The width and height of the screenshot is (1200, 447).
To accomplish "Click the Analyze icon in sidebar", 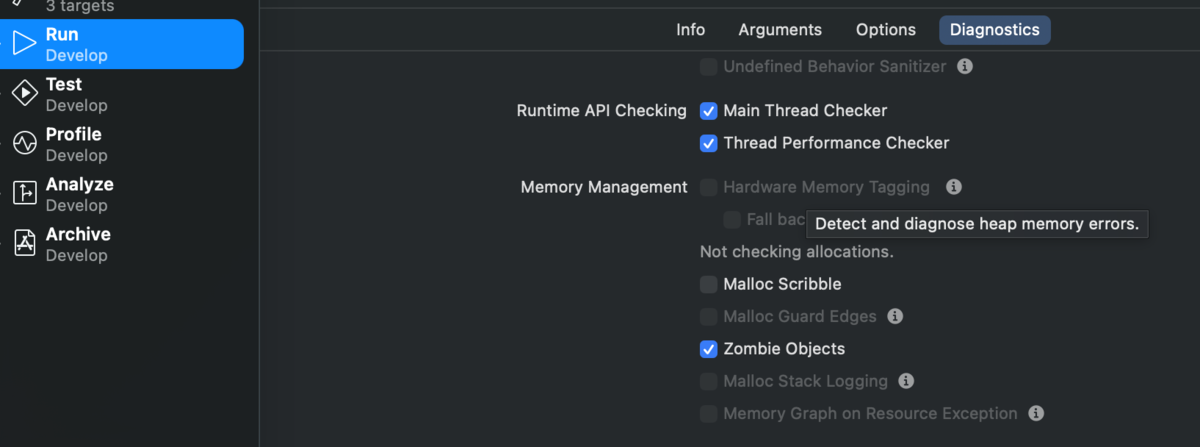I will [x=24, y=194].
